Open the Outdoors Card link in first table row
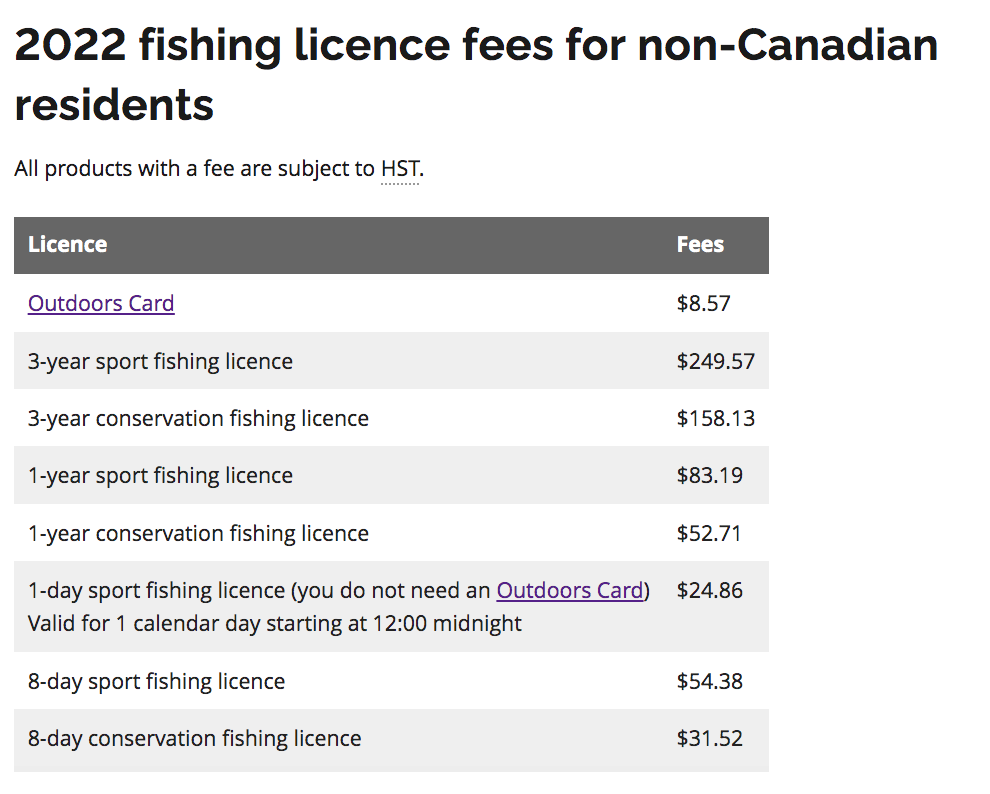Screen dimensions: 990x794 pyautogui.click(x=101, y=303)
